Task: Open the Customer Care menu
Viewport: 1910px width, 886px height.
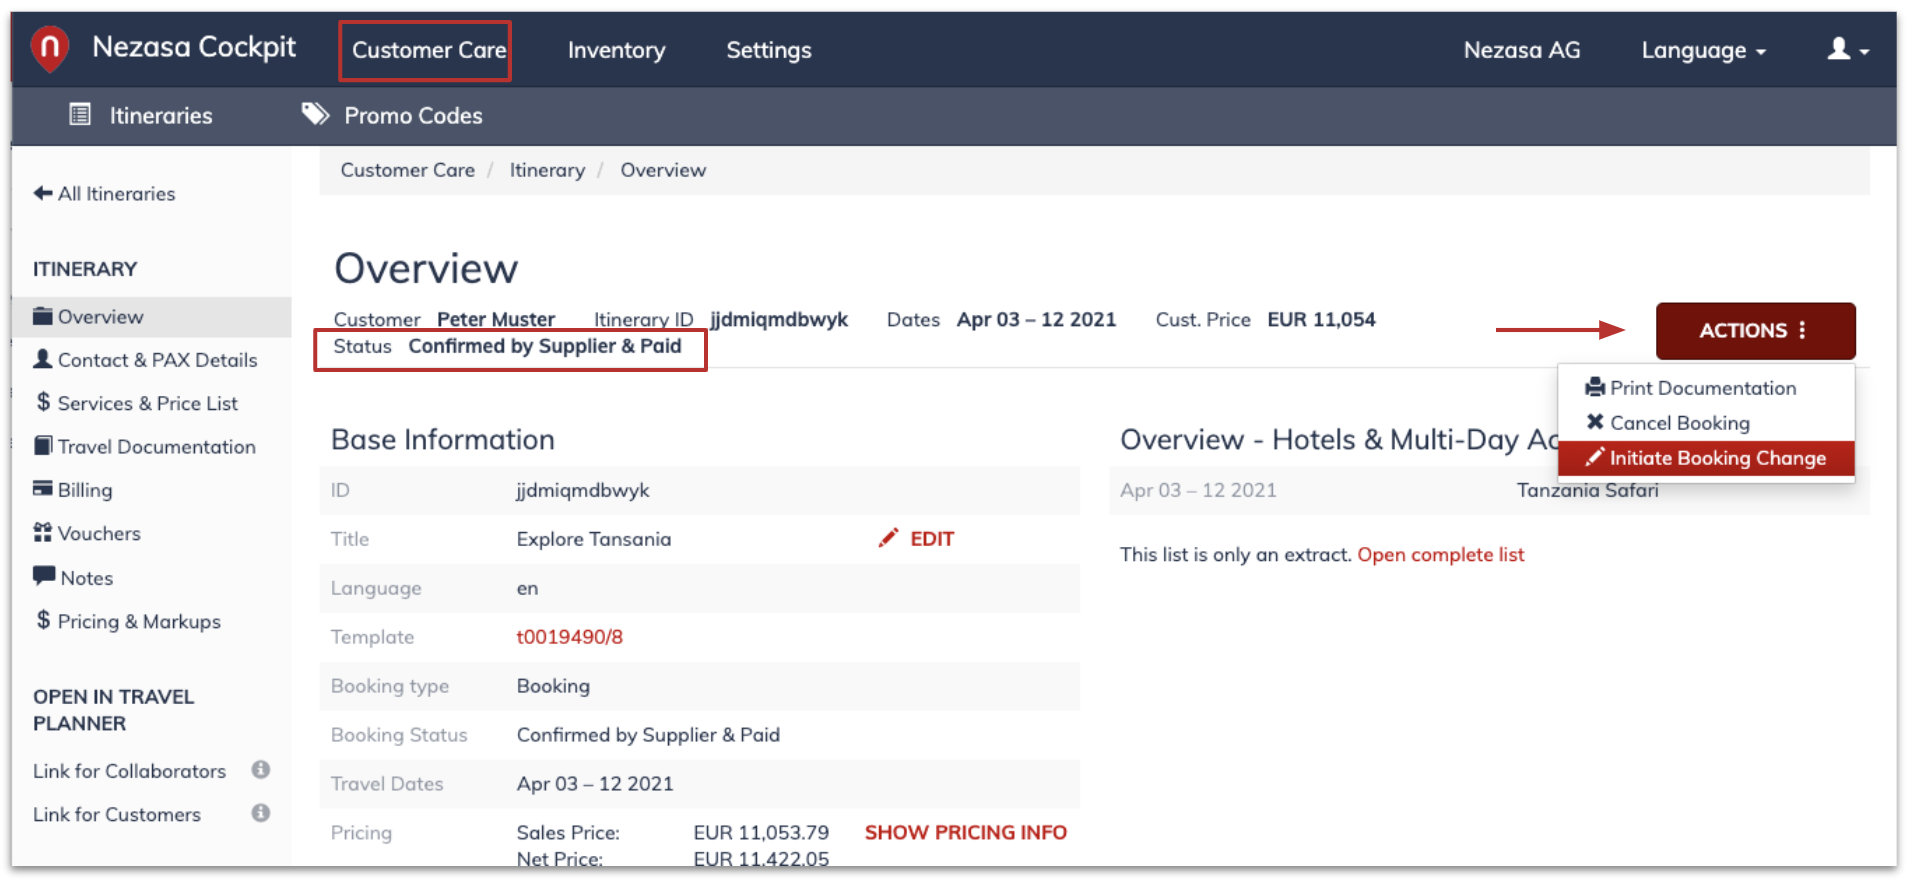Action: click(x=429, y=50)
